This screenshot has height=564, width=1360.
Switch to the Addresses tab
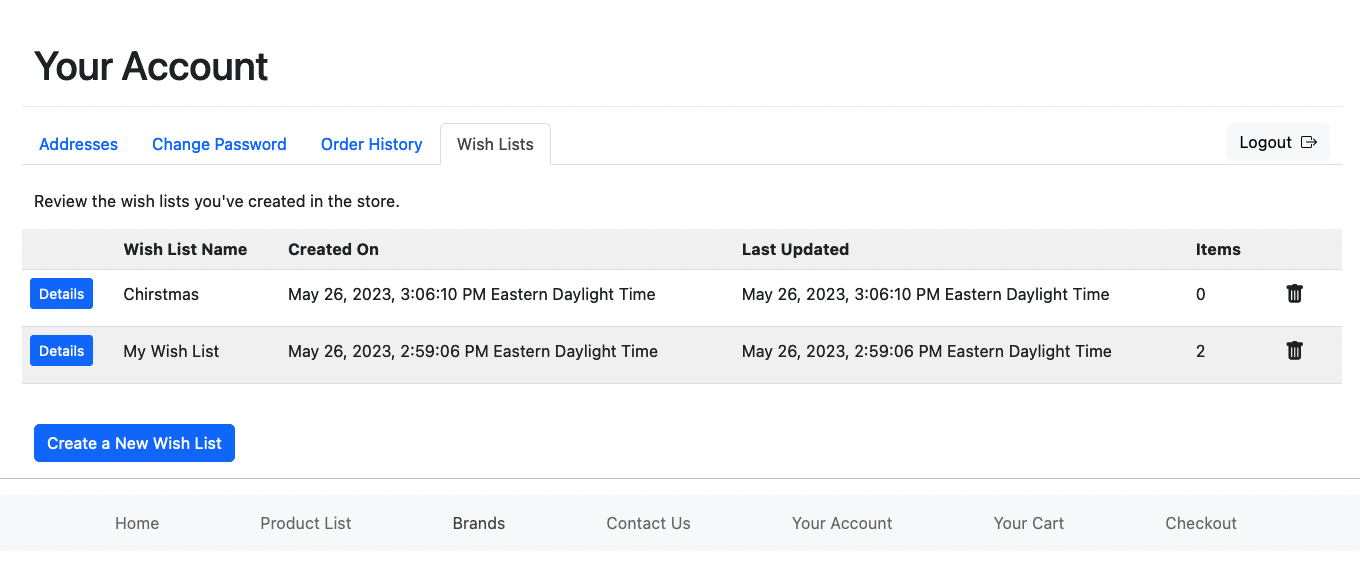point(78,144)
